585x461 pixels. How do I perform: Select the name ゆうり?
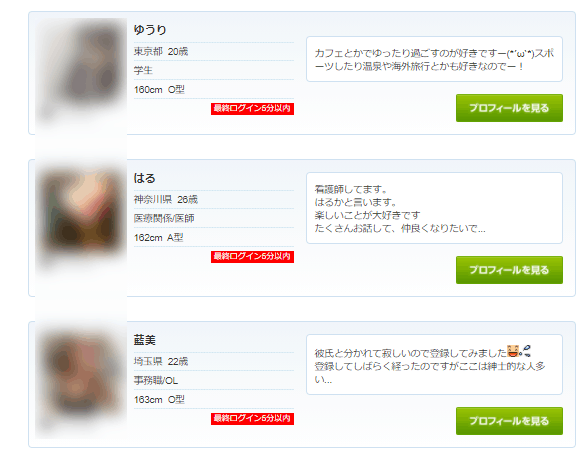pyautogui.click(x=150, y=29)
